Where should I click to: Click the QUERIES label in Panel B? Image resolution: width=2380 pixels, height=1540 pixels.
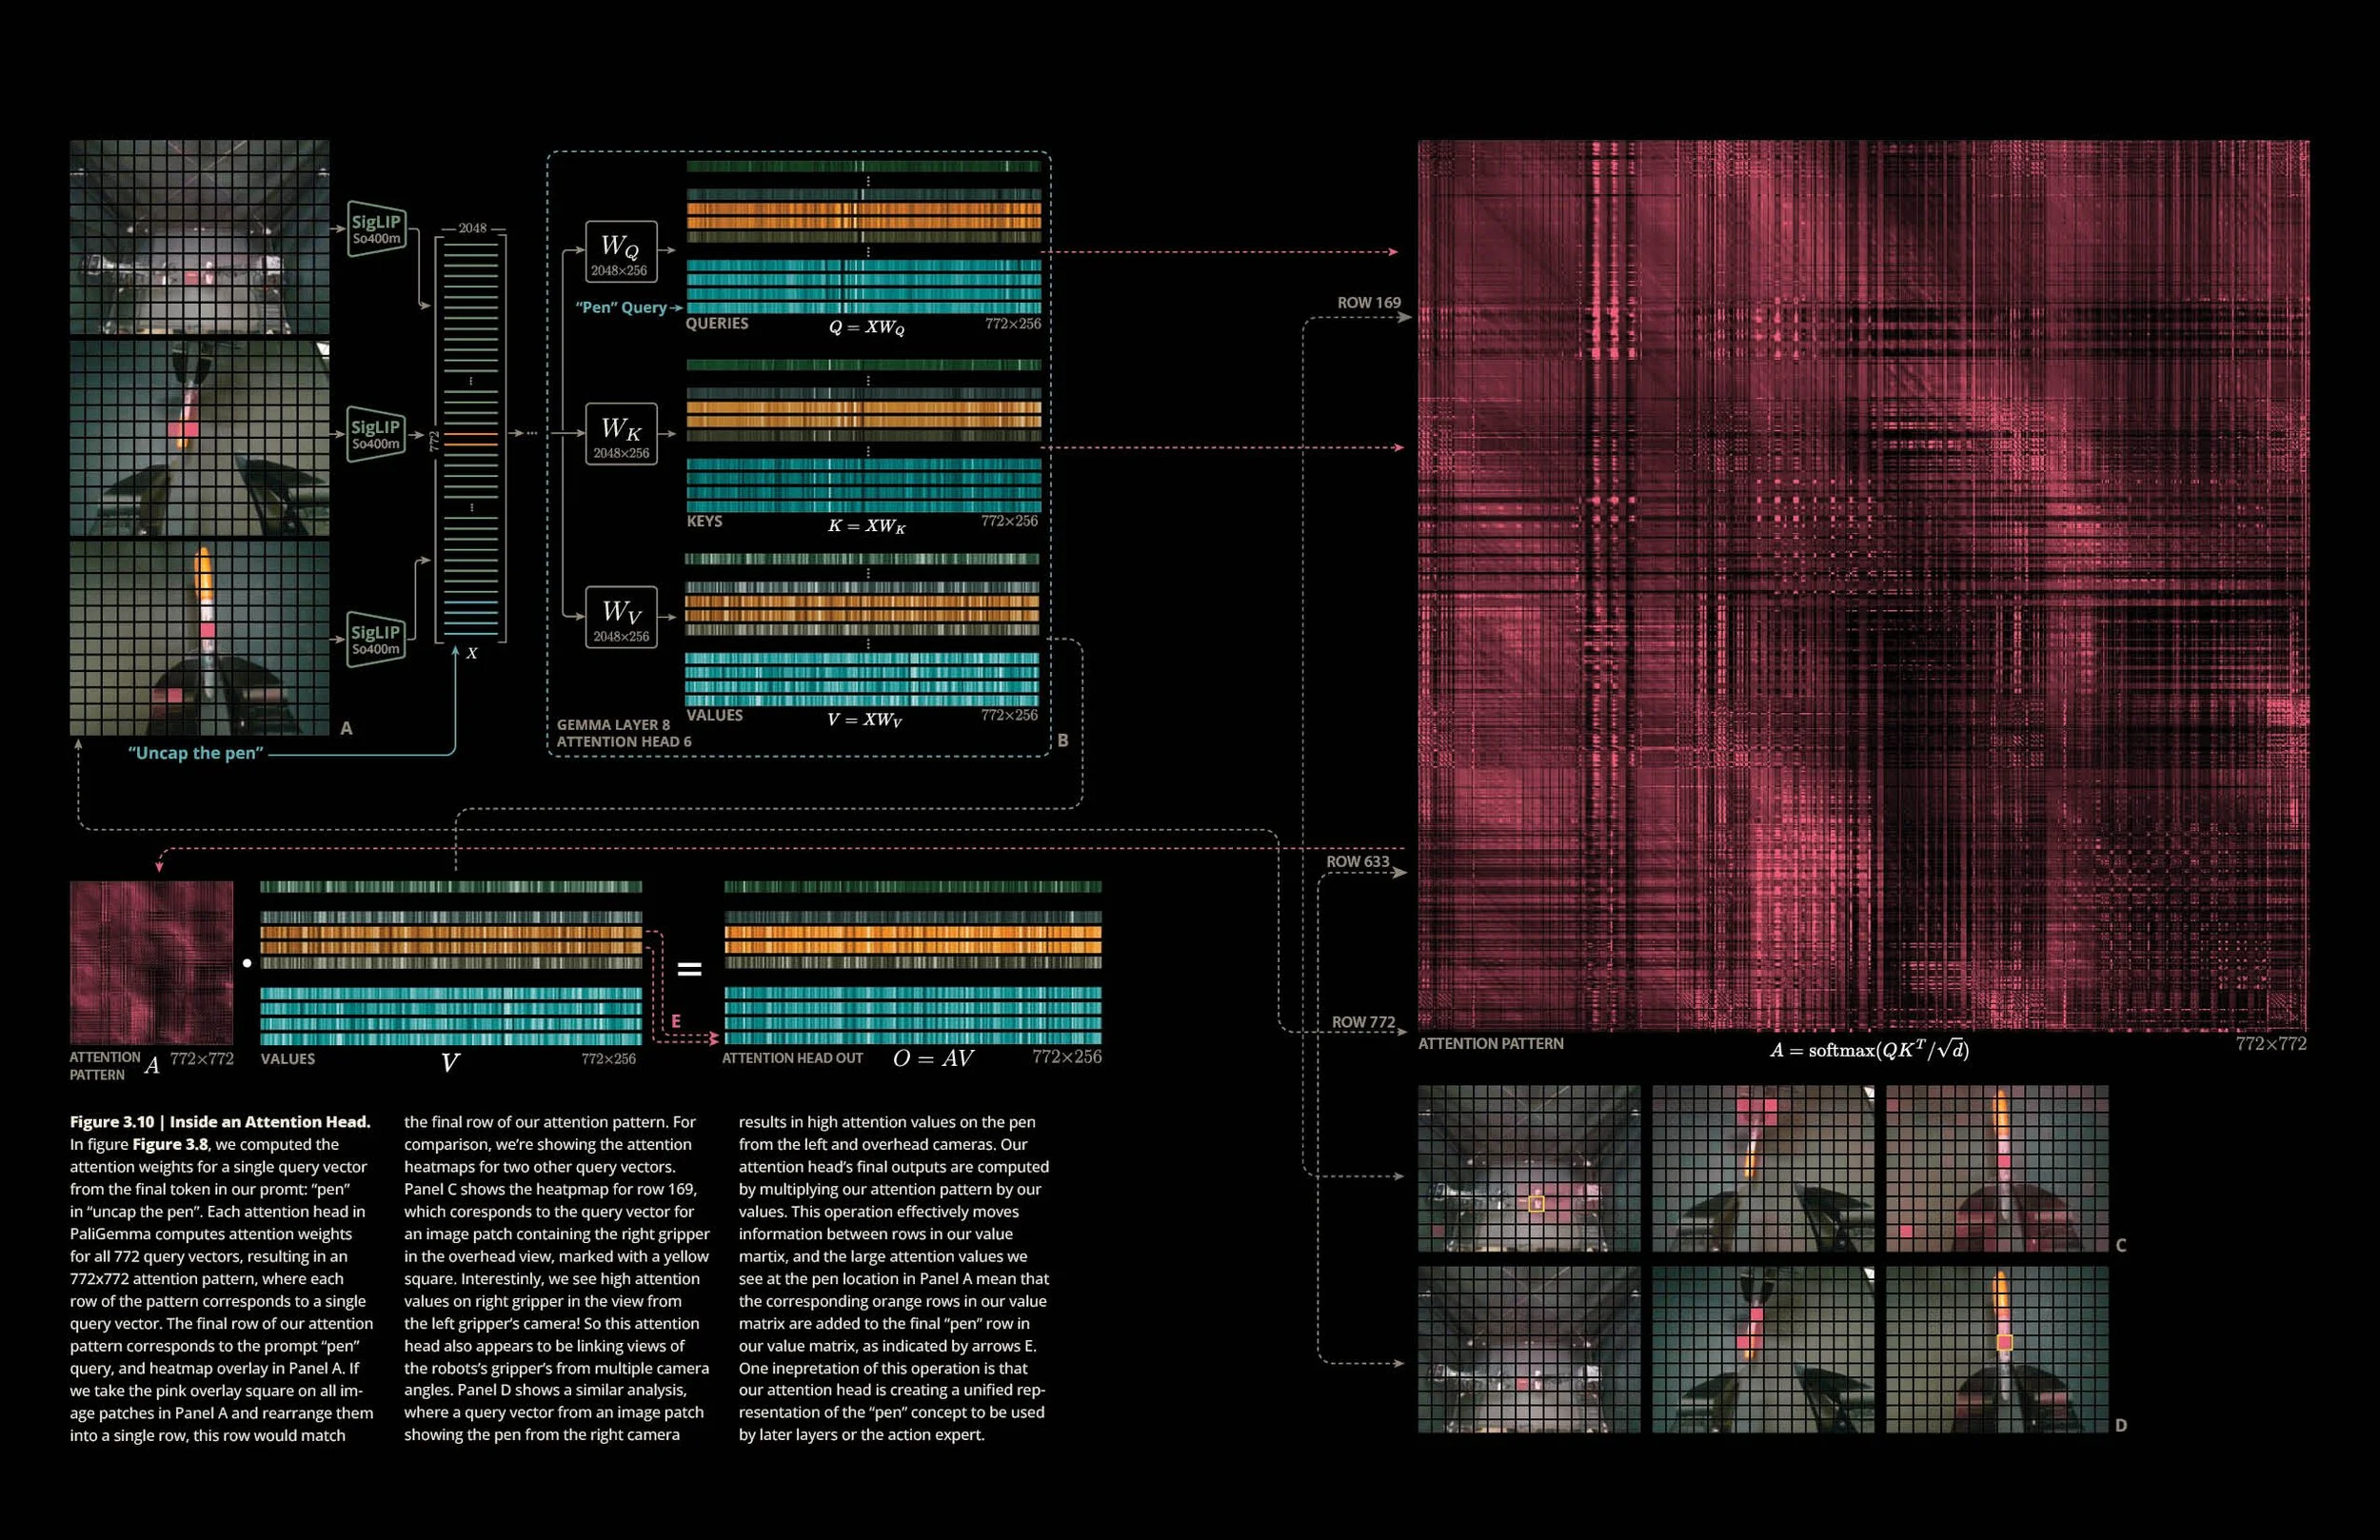(717, 323)
